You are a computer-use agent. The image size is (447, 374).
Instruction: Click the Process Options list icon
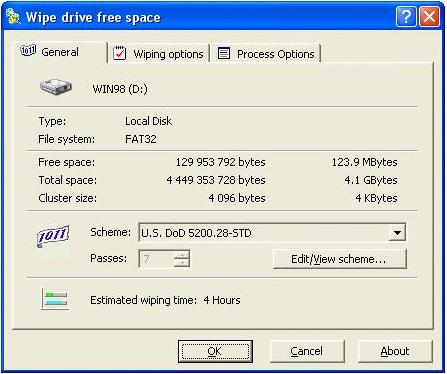pos(224,53)
